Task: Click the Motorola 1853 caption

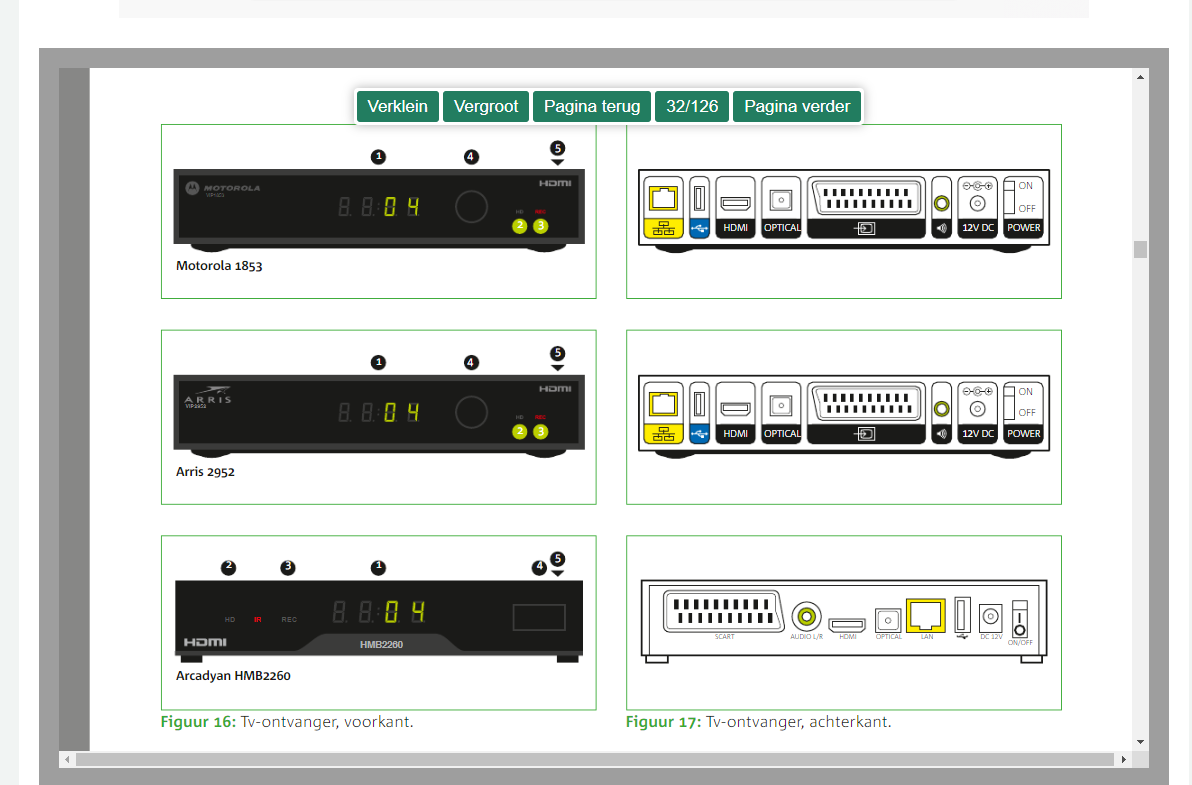Action: [x=219, y=266]
